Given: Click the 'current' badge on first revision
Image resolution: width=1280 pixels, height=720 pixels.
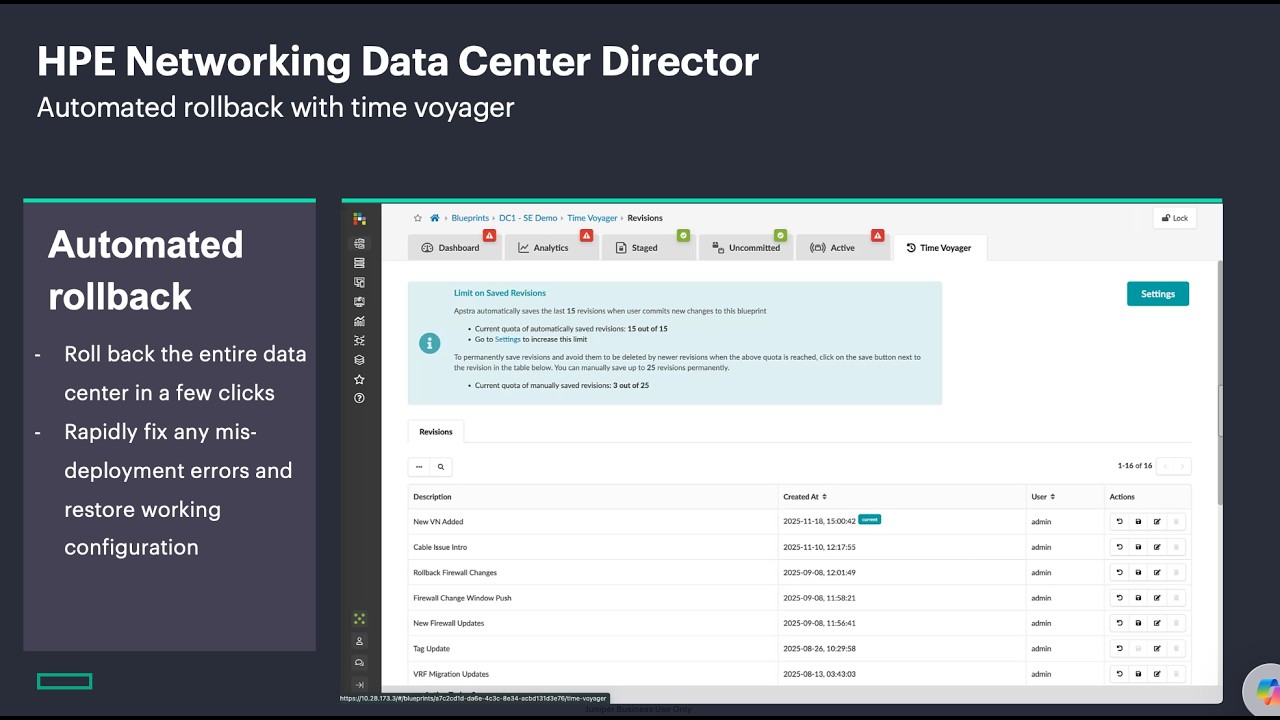Looking at the screenshot, I should (869, 519).
